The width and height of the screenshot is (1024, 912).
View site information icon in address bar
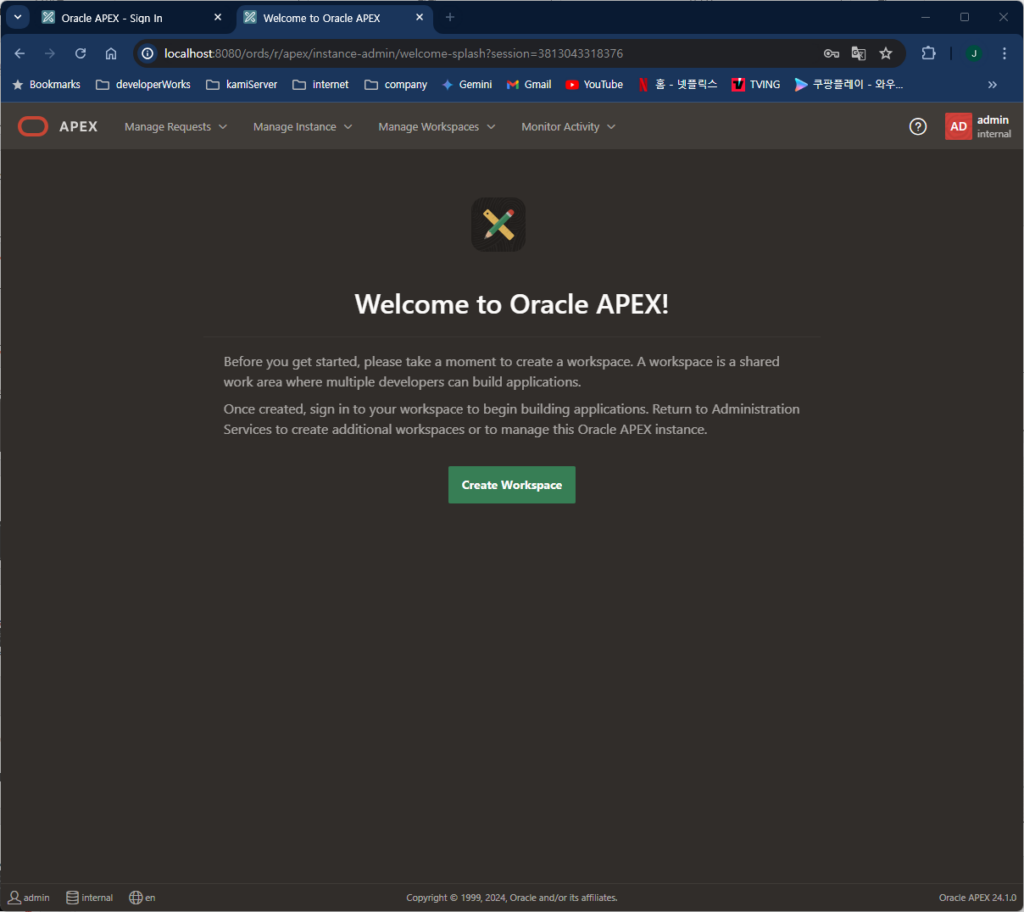(x=148, y=54)
